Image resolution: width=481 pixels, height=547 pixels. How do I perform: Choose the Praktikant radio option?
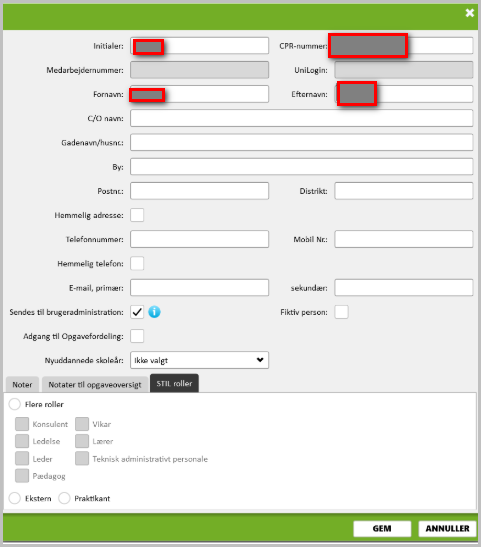click(64, 498)
